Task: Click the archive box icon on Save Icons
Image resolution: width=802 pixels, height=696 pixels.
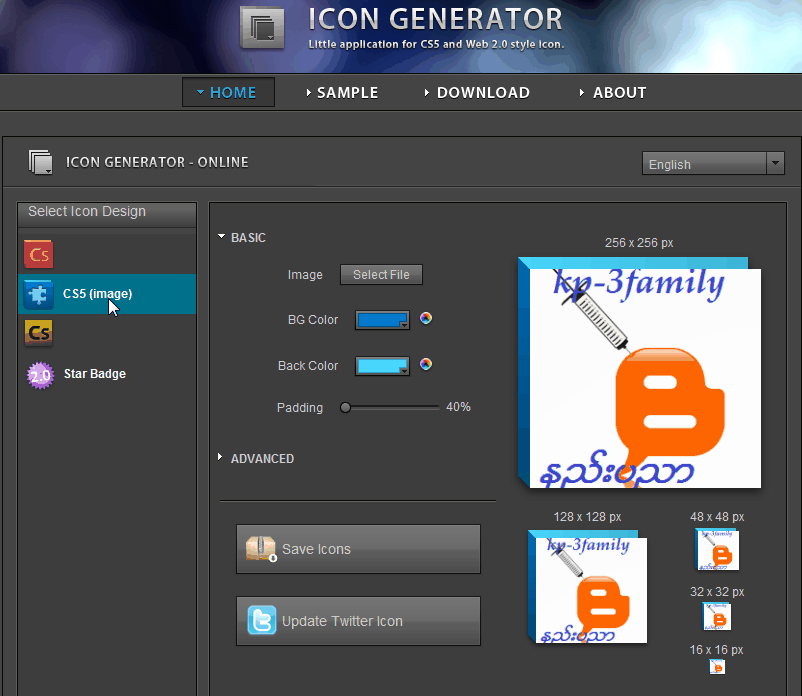Action: (261, 549)
